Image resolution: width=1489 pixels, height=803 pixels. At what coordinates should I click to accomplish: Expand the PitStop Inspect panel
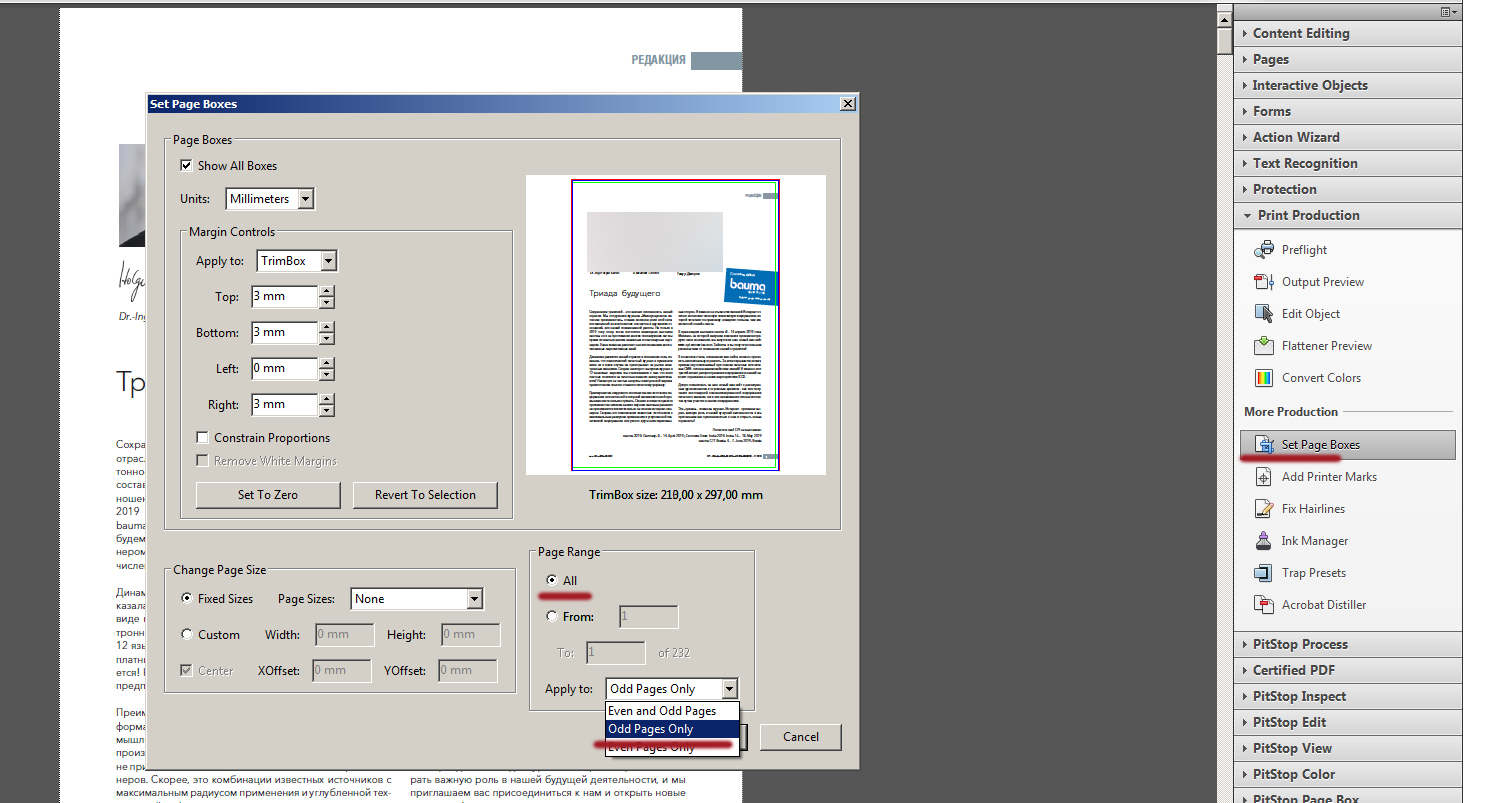[1347, 696]
